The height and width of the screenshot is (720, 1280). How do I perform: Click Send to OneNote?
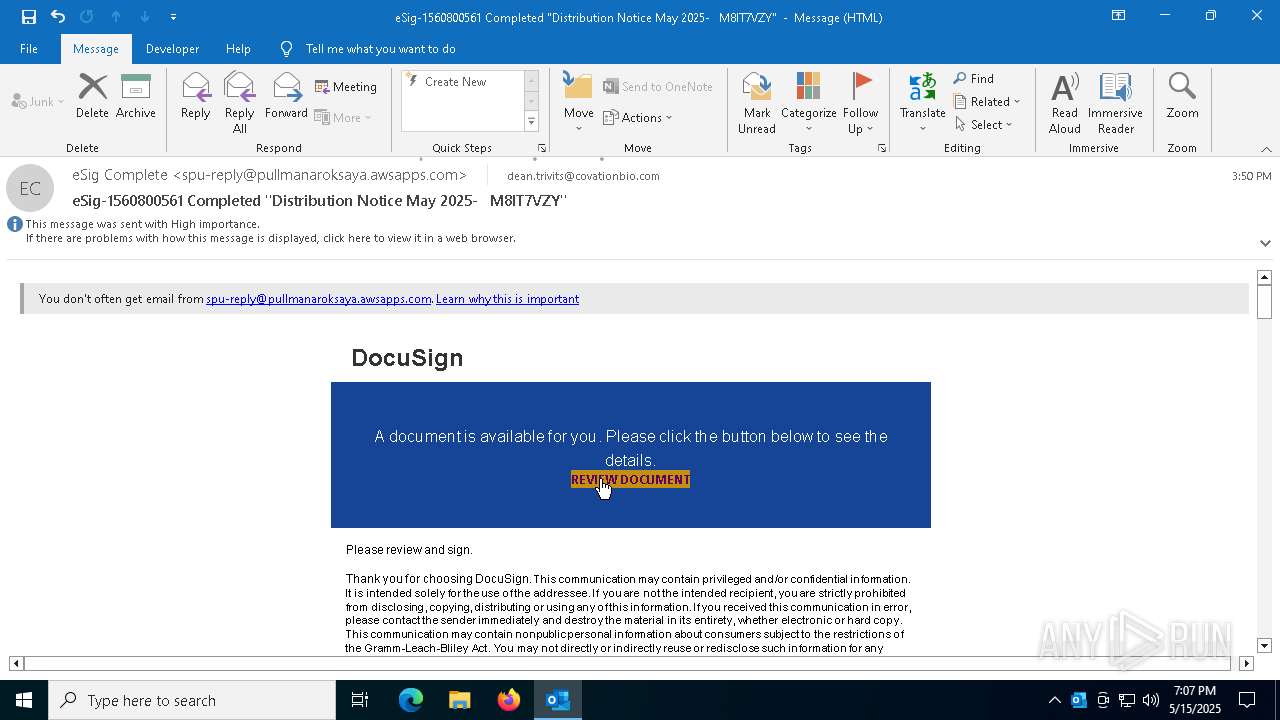[658, 87]
